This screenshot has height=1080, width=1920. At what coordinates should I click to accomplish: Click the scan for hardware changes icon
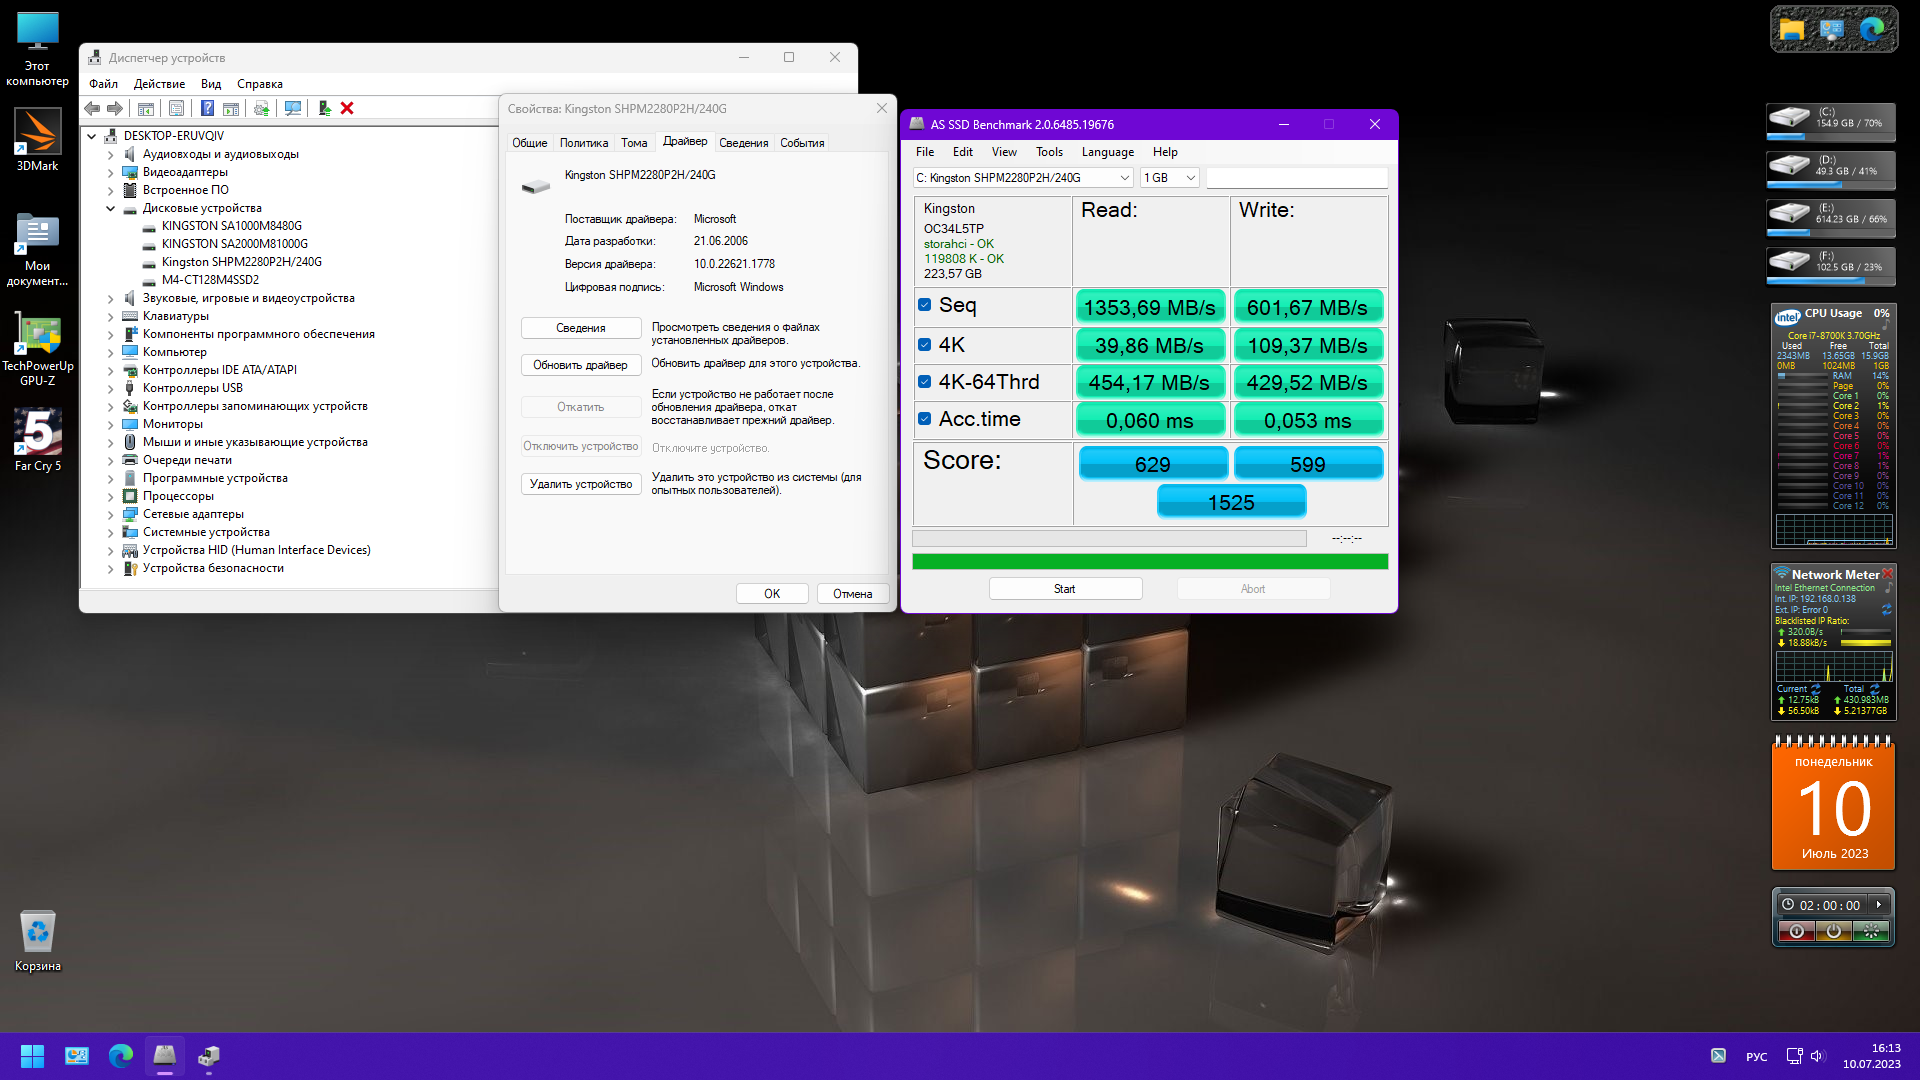coord(292,108)
